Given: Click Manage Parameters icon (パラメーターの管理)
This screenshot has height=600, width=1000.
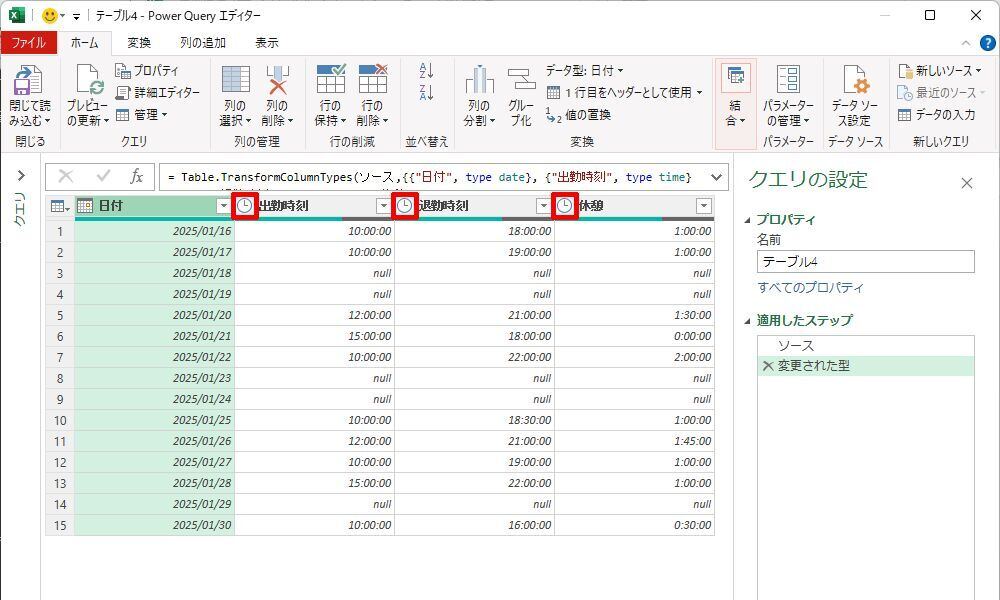Looking at the screenshot, I should pyautogui.click(x=788, y=79).
